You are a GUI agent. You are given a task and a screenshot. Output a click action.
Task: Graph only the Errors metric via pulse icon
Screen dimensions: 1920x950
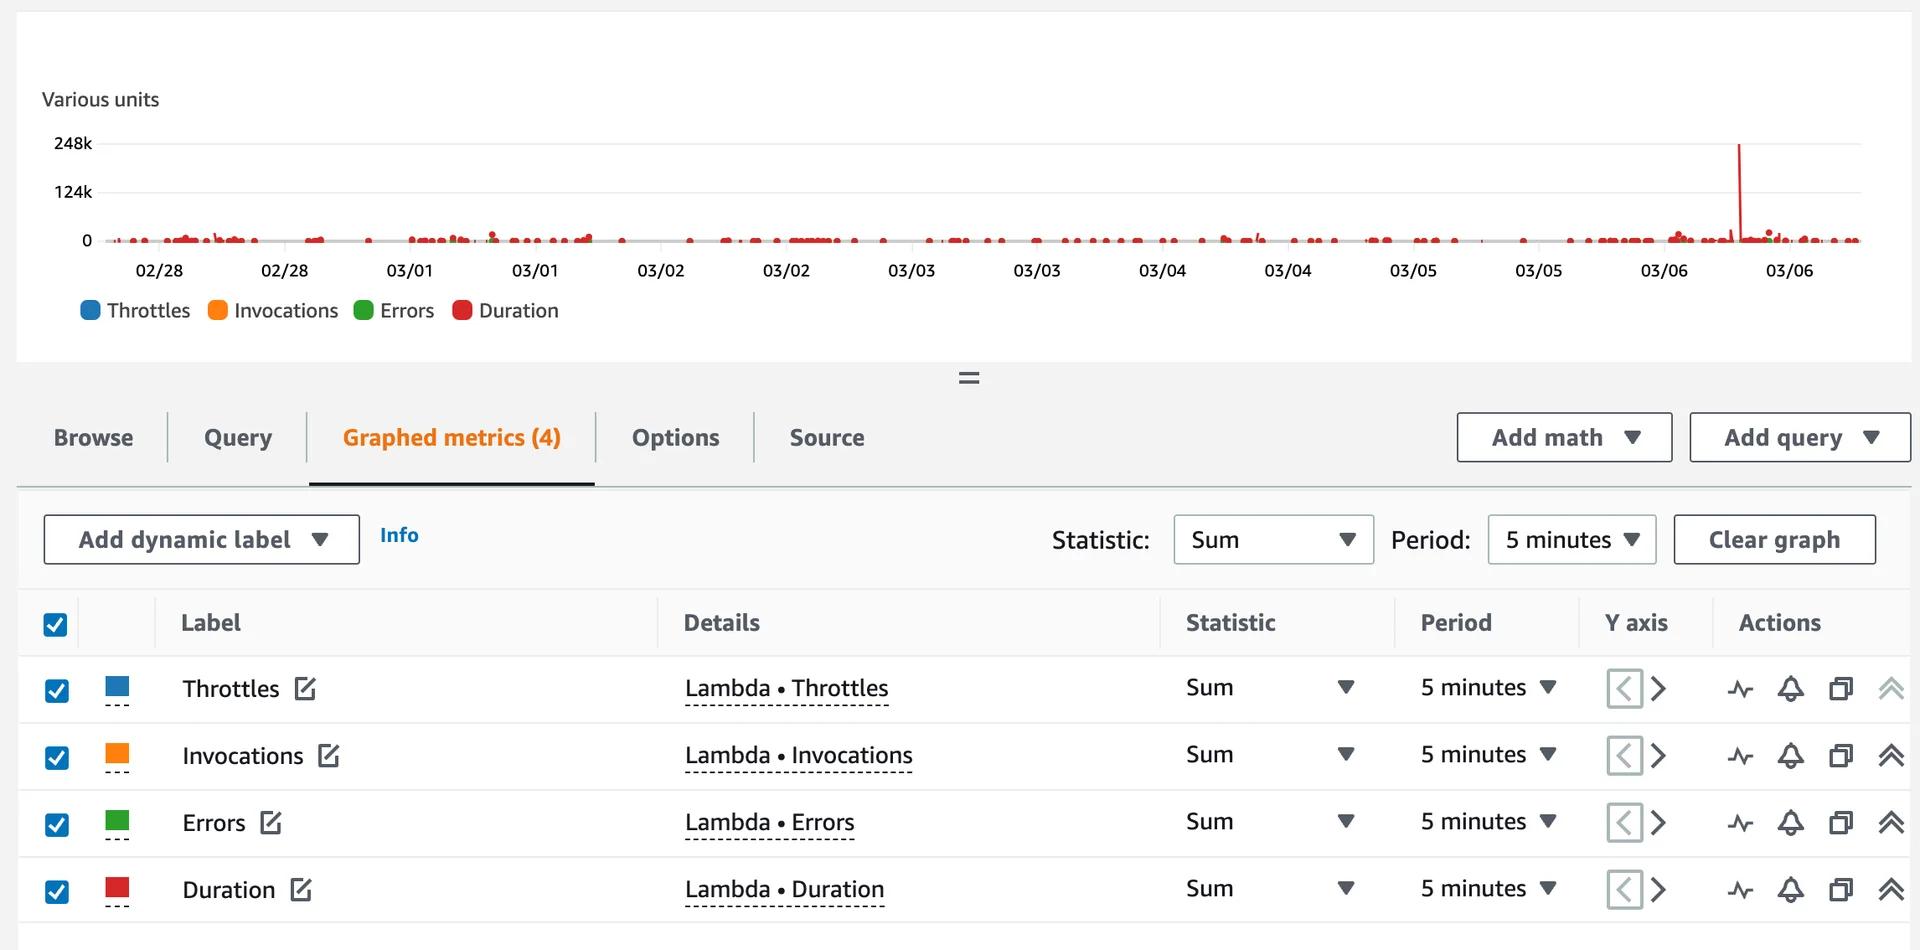point(1740,823)
